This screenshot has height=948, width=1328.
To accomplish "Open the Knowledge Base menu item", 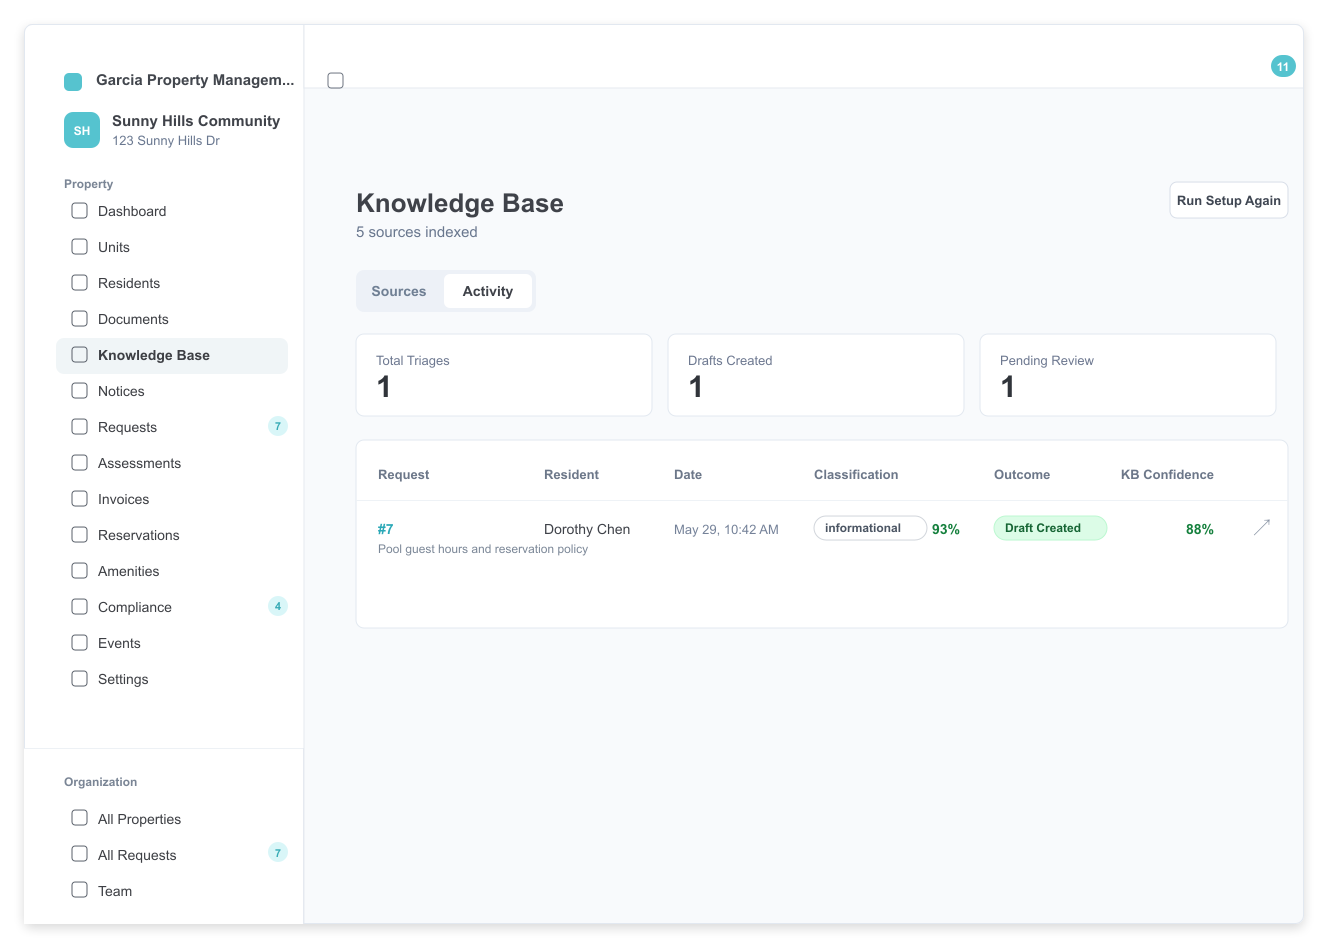I will tap(172, 355).
